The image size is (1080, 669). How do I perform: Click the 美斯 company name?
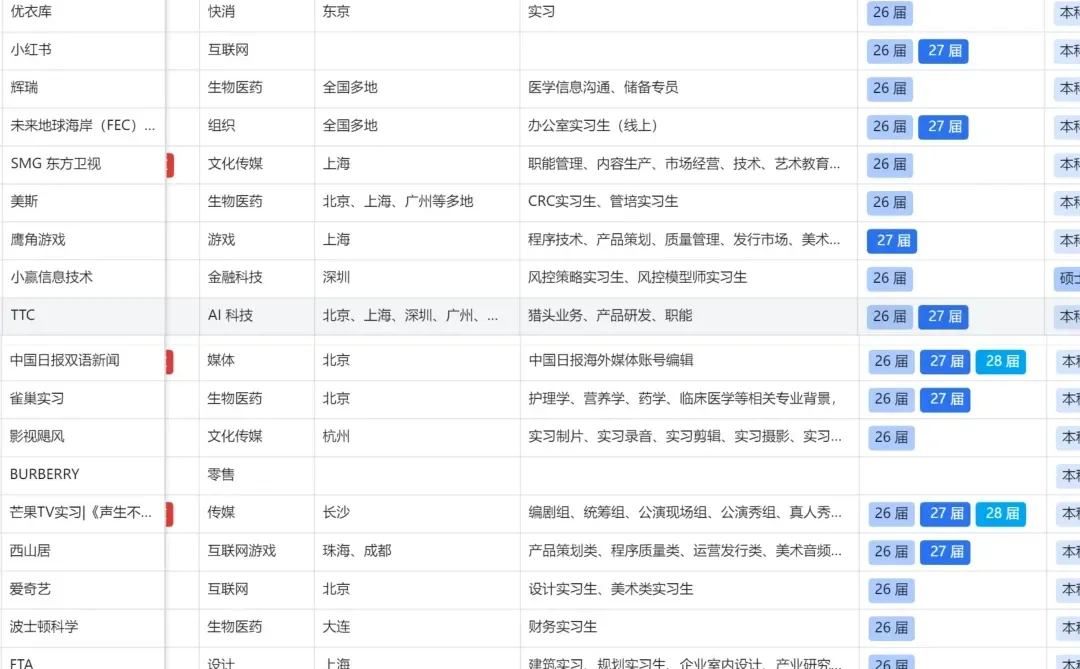(x=24, y=201)
